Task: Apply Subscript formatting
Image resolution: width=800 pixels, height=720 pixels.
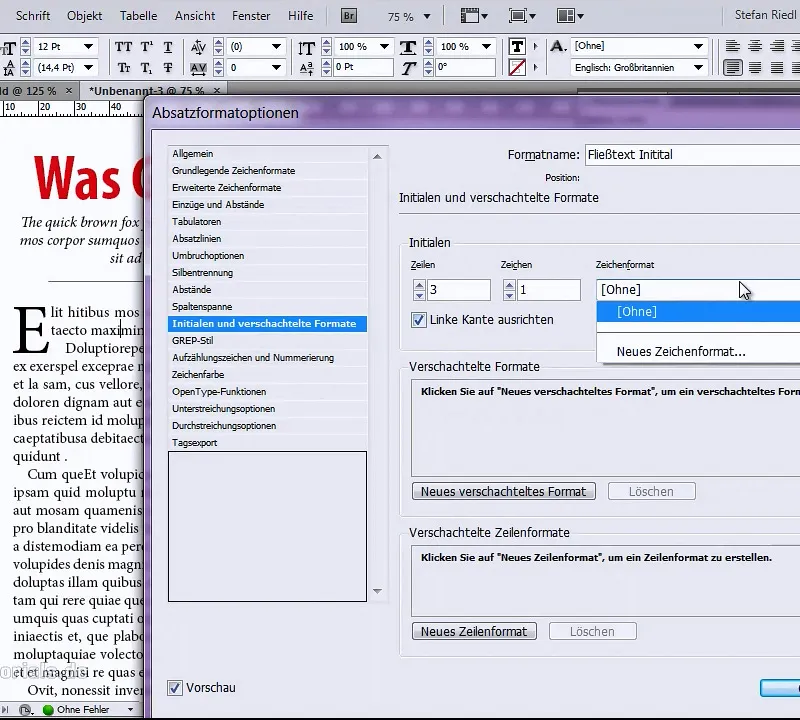Action: (x=146, y=67)
